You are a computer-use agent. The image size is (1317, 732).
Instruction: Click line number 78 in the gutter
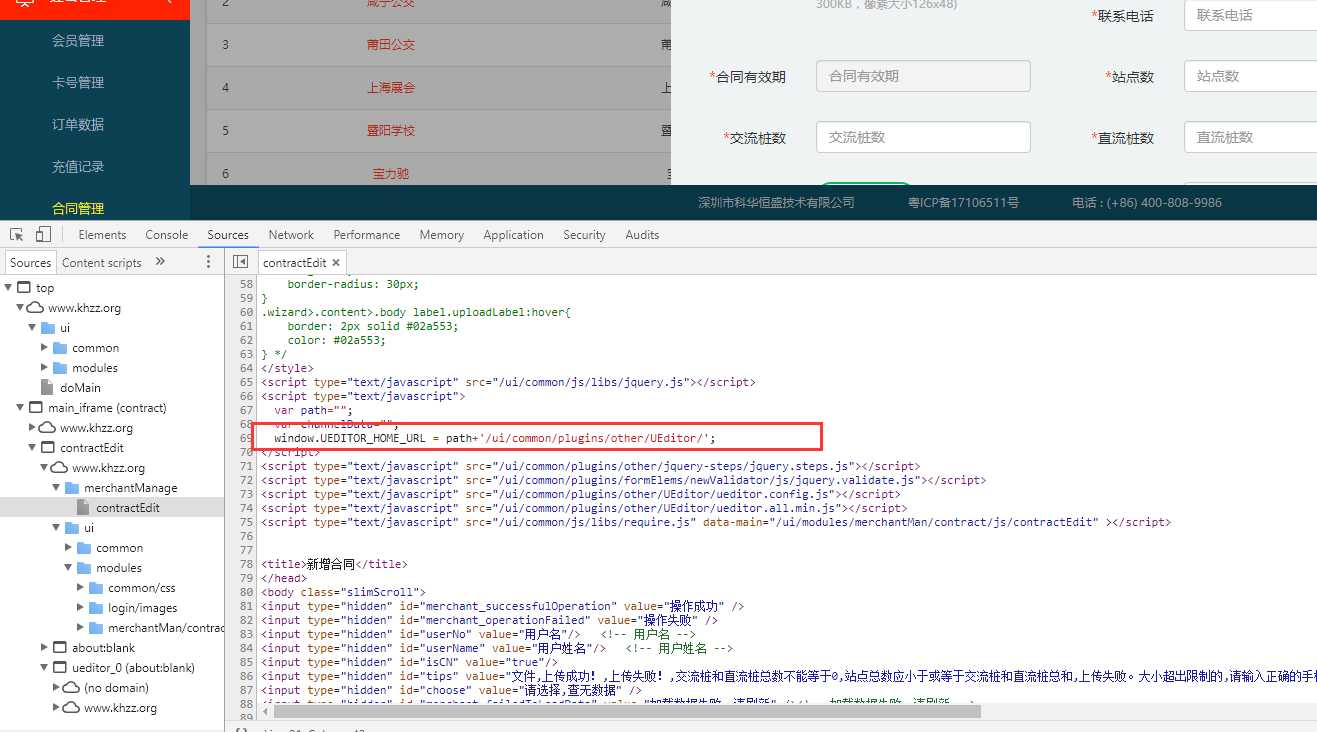(x=247, y=564)
